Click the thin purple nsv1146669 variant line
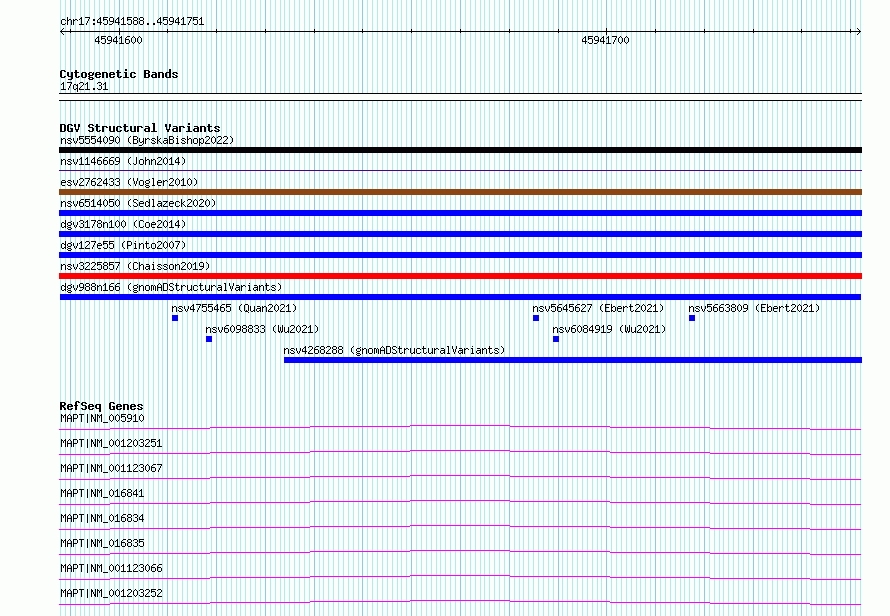Image resolution: width=890 pixels, height=616 pixels. click(x=460, y=170)
